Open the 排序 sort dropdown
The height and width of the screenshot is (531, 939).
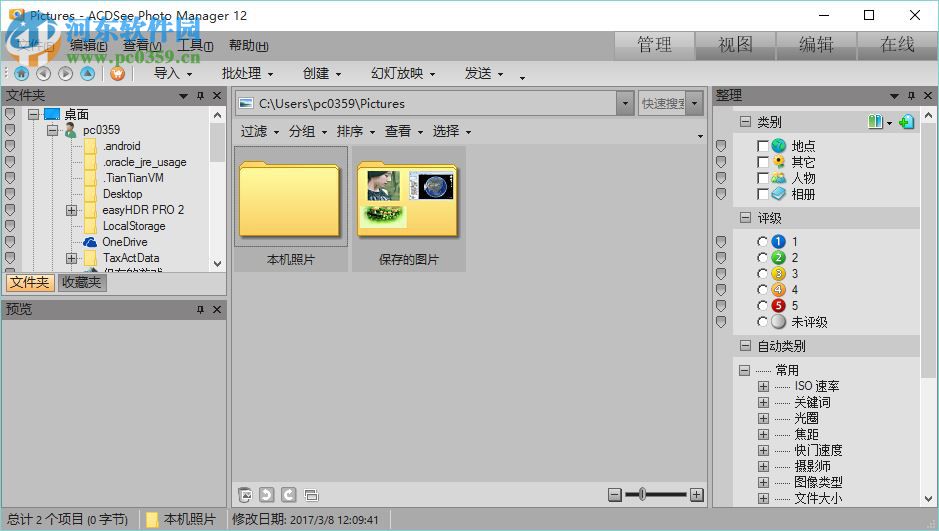pyautogui.click(x=355, y=131)
